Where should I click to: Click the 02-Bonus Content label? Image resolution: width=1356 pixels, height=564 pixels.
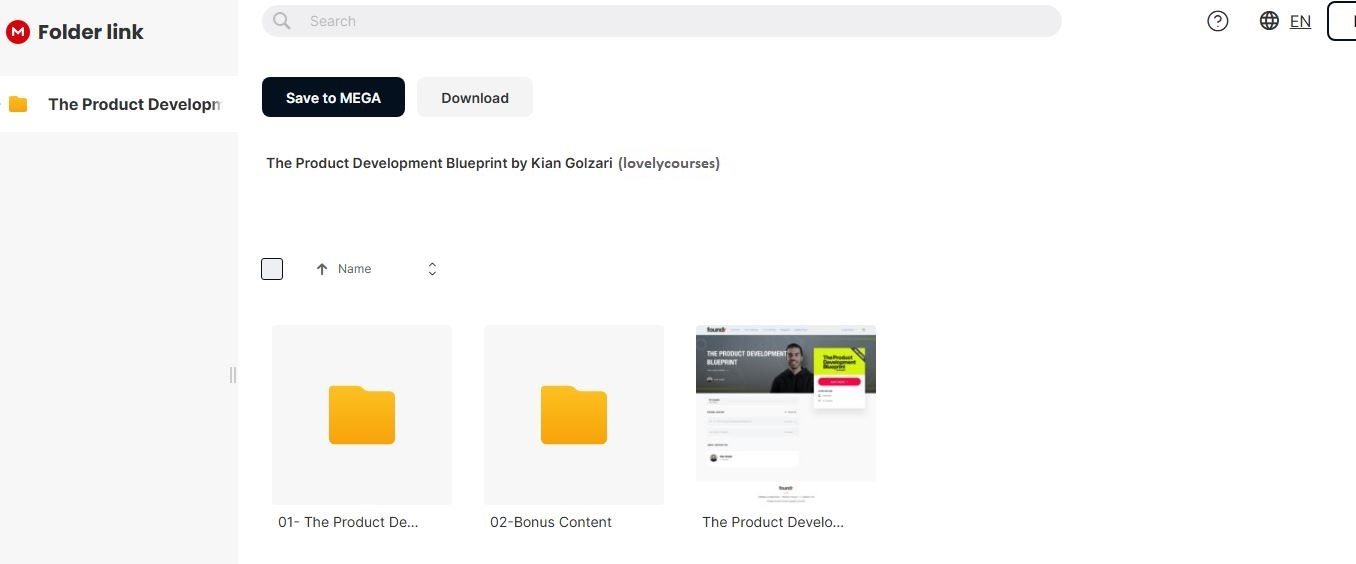551,522
